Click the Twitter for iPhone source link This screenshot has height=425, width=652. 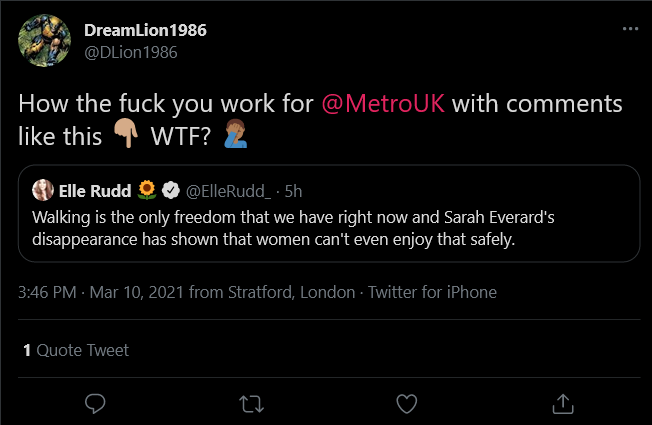(432, 292)
